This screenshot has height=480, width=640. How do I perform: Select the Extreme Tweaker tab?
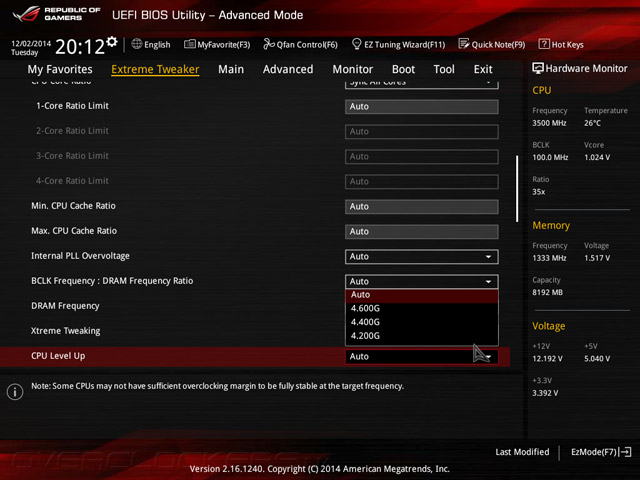pyautogui.click(x=155, y=69)
